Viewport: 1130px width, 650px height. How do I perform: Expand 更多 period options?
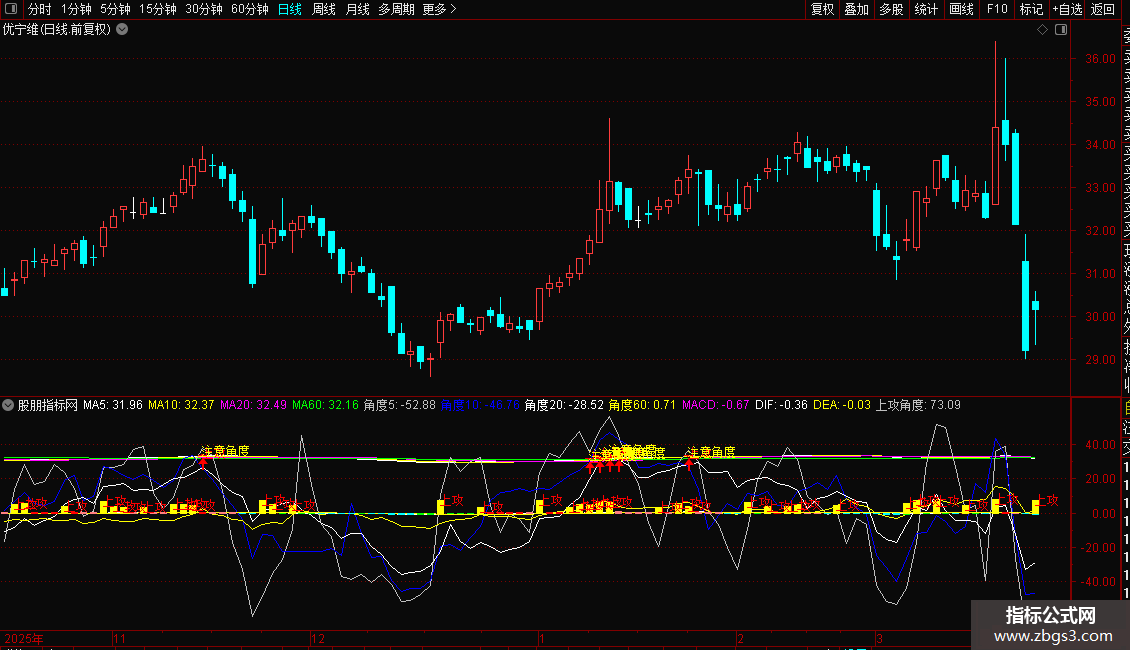click(440, 9)
